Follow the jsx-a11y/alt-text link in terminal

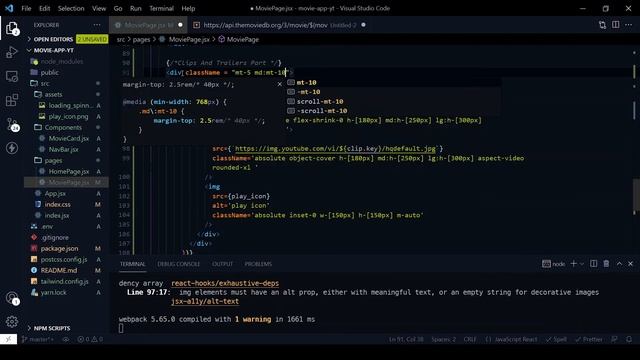(x=205, y=302)
